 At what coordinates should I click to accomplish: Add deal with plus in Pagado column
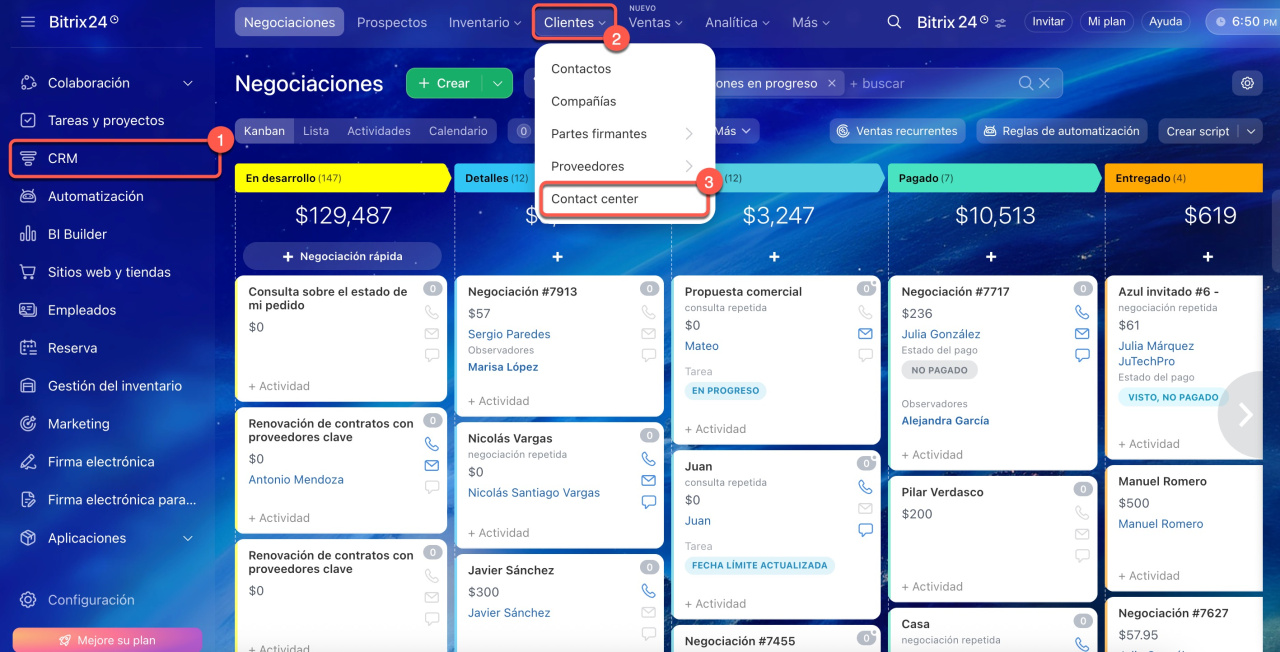pyautogui.click(x=990, y=257)
